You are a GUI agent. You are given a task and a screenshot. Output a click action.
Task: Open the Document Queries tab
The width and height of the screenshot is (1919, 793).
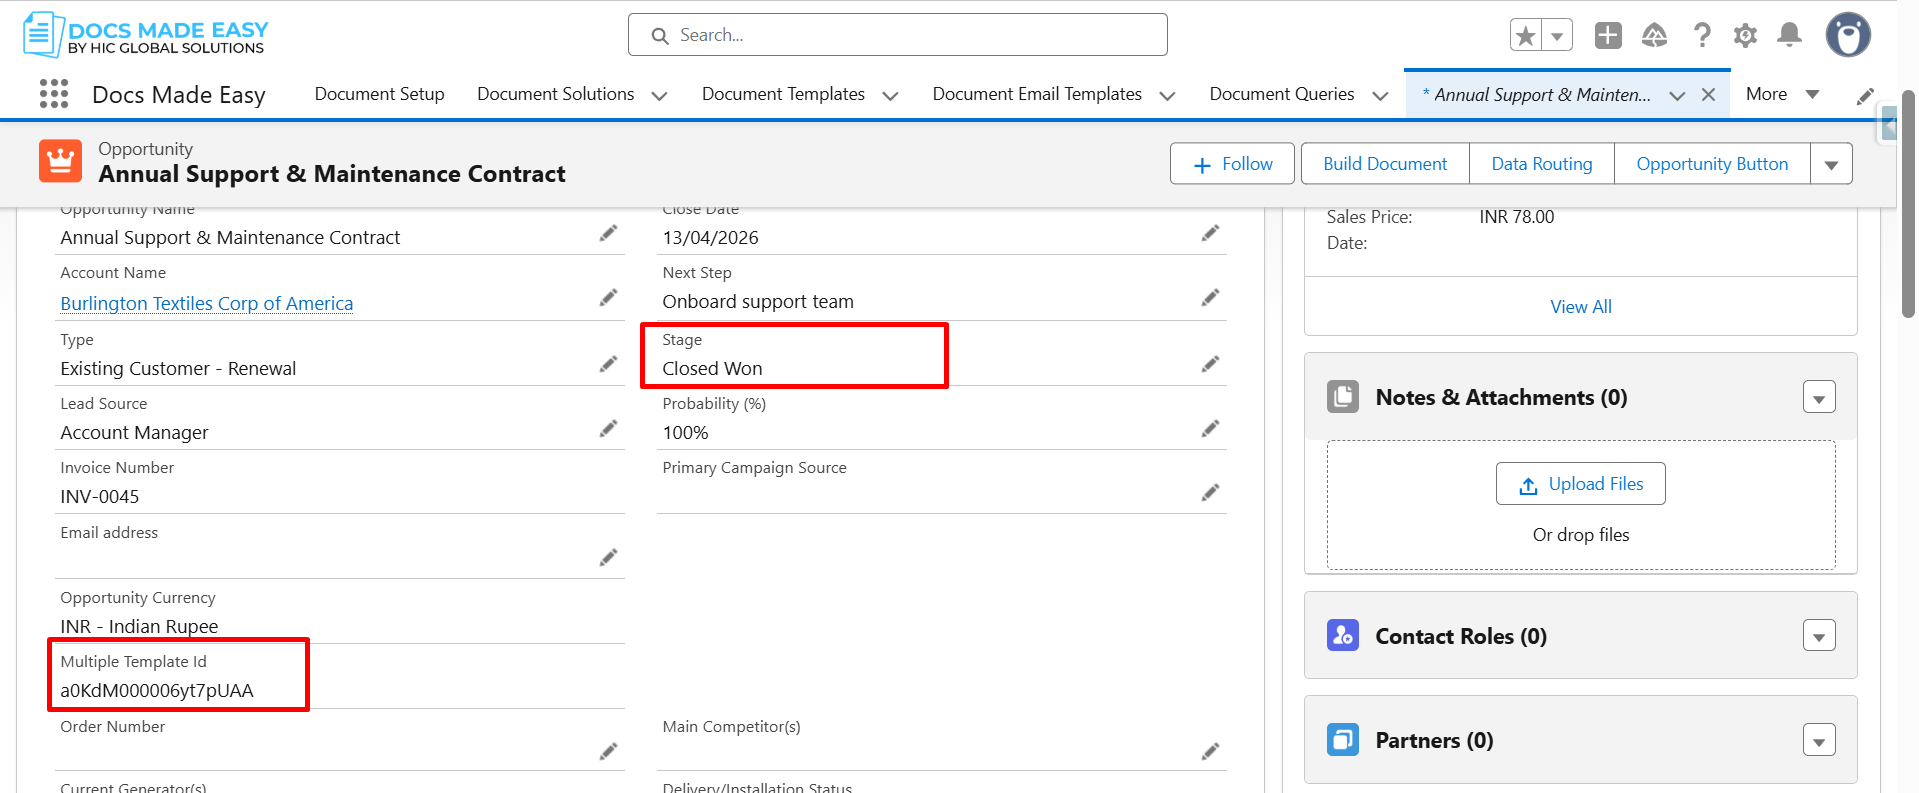point(1282,94)
